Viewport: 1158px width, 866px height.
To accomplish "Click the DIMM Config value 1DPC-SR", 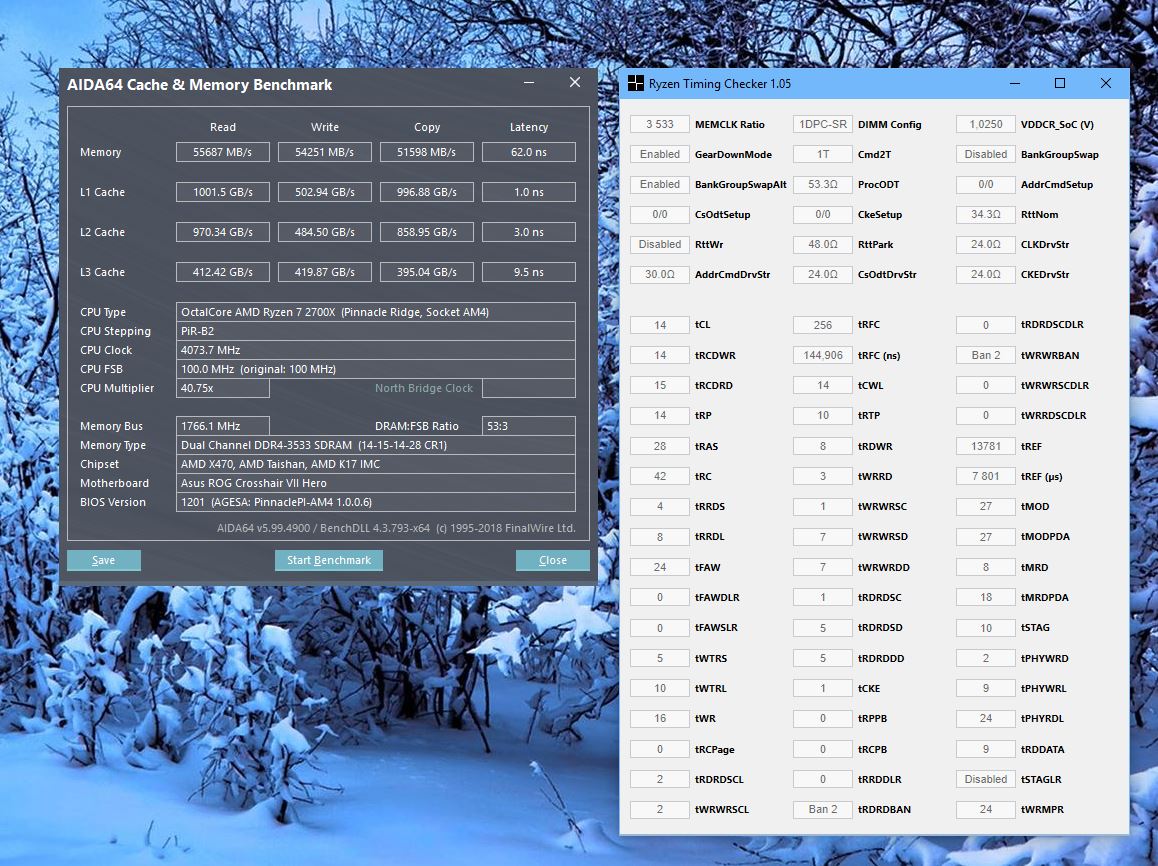I will pos(823,124).
